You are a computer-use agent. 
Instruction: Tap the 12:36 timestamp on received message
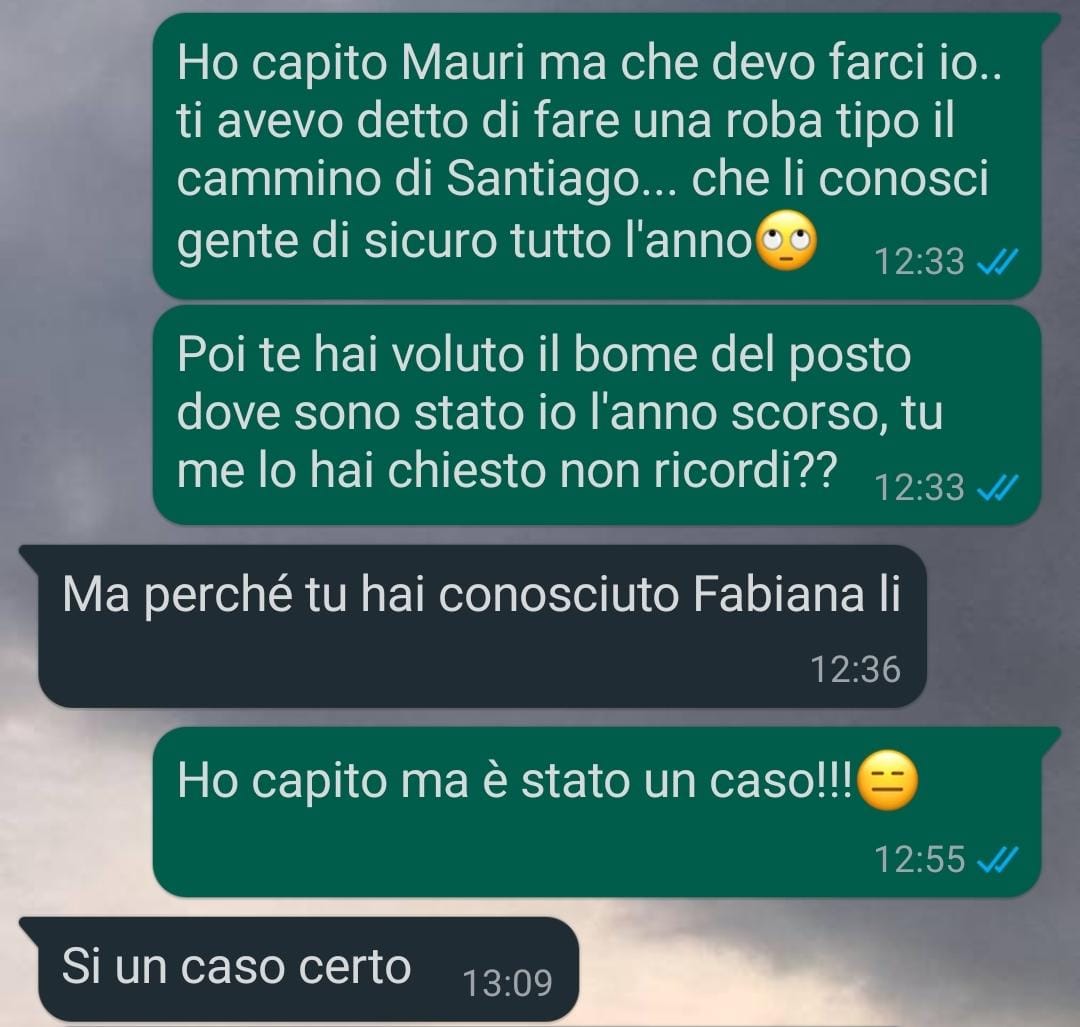point(855,670)
